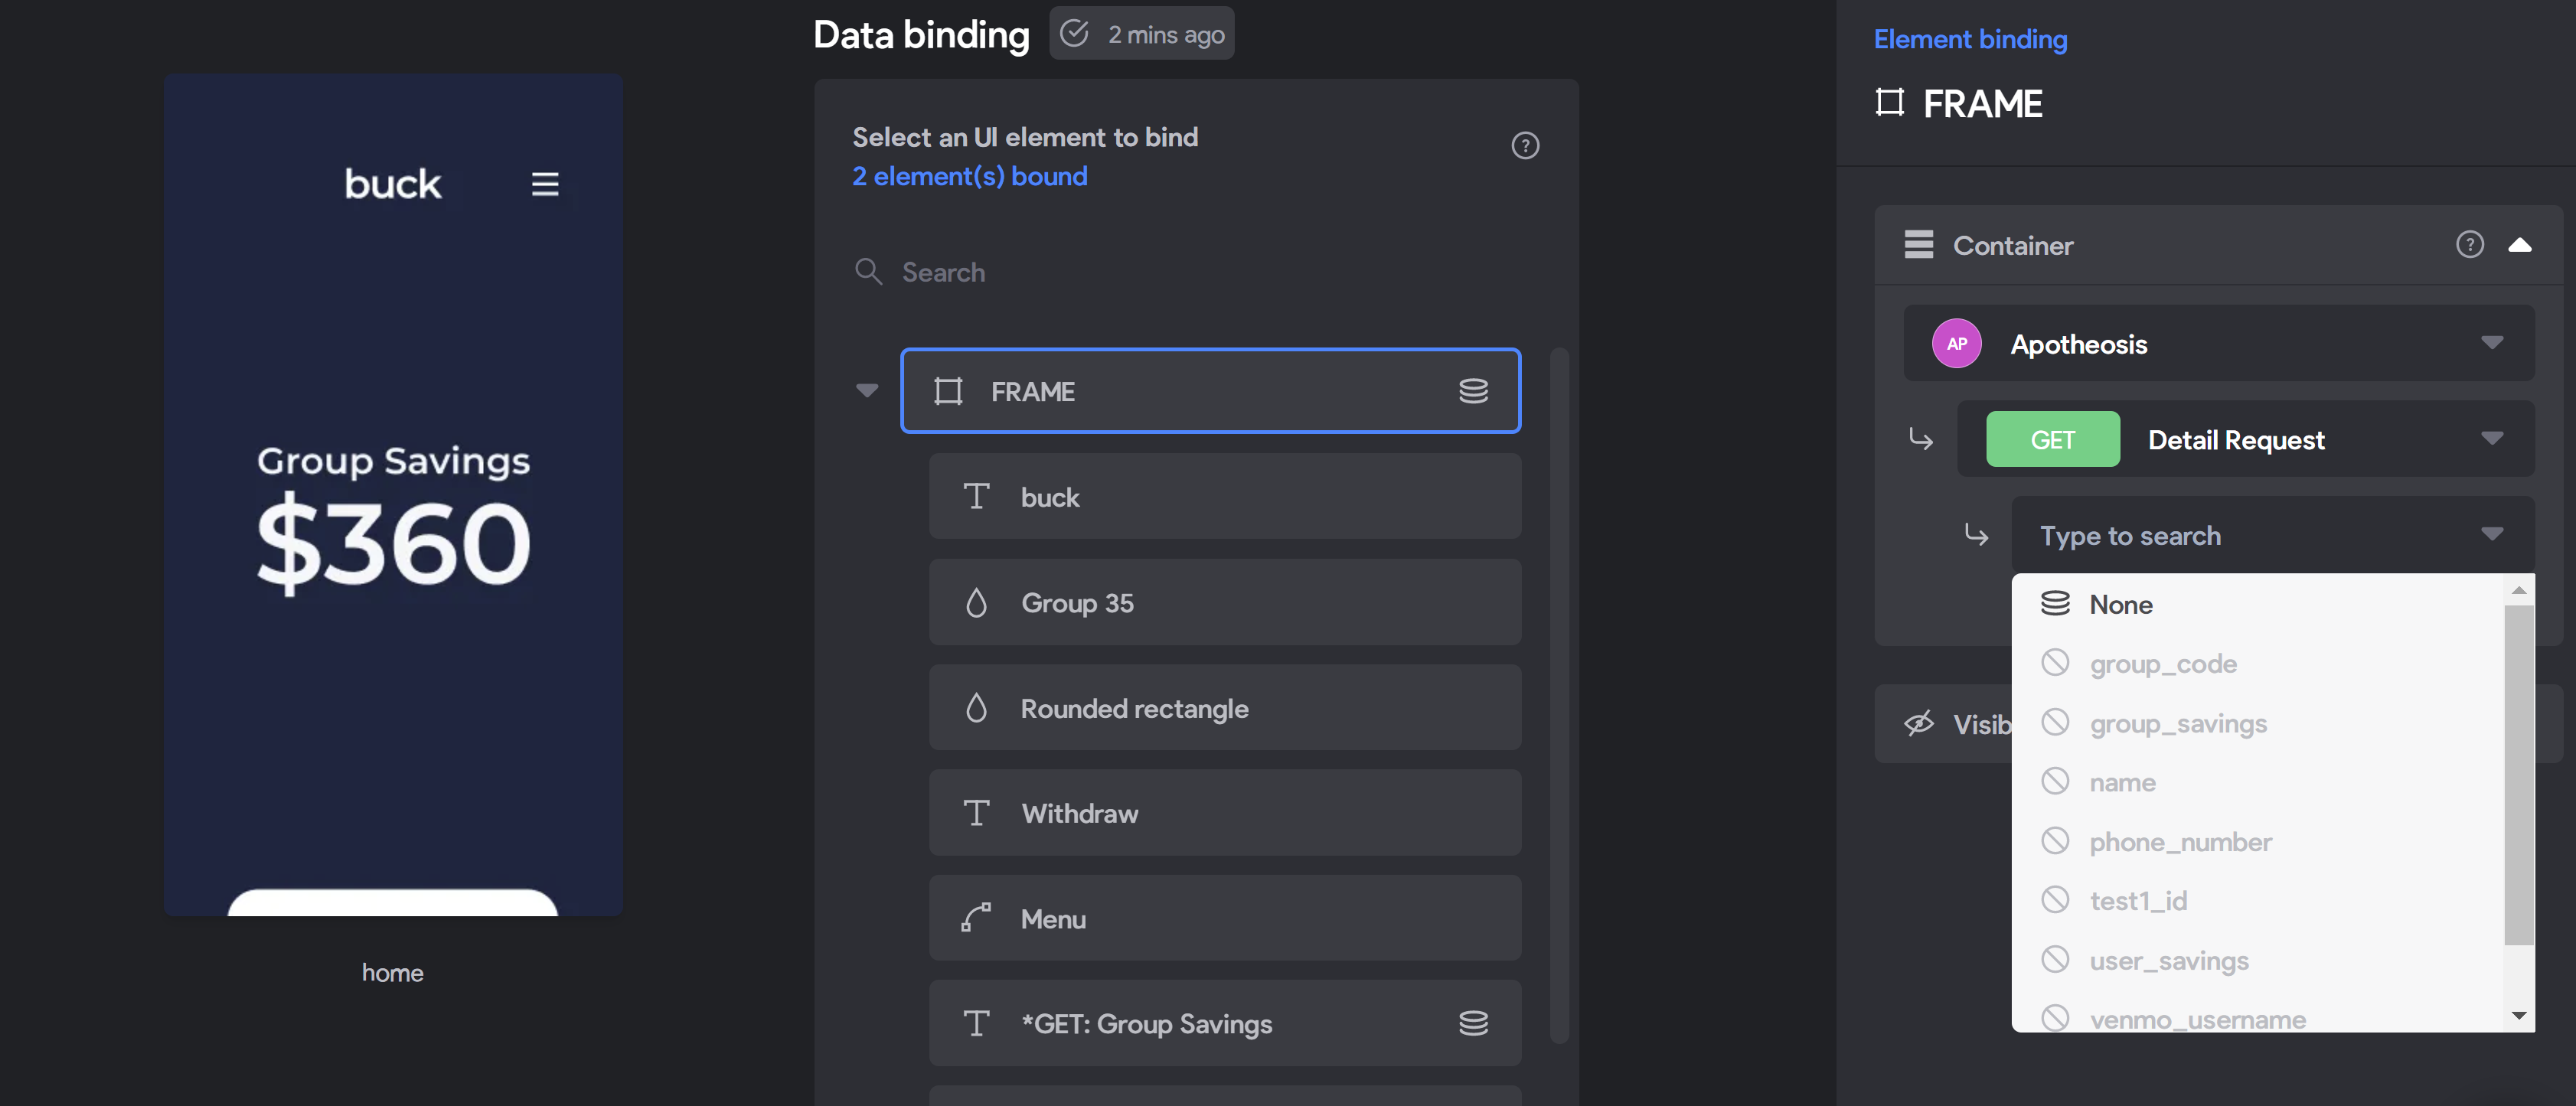Screen dimensions: 2576x1106
Task: Click the droplet icon on Rounded rectangle row
Action: click(976, 708)
